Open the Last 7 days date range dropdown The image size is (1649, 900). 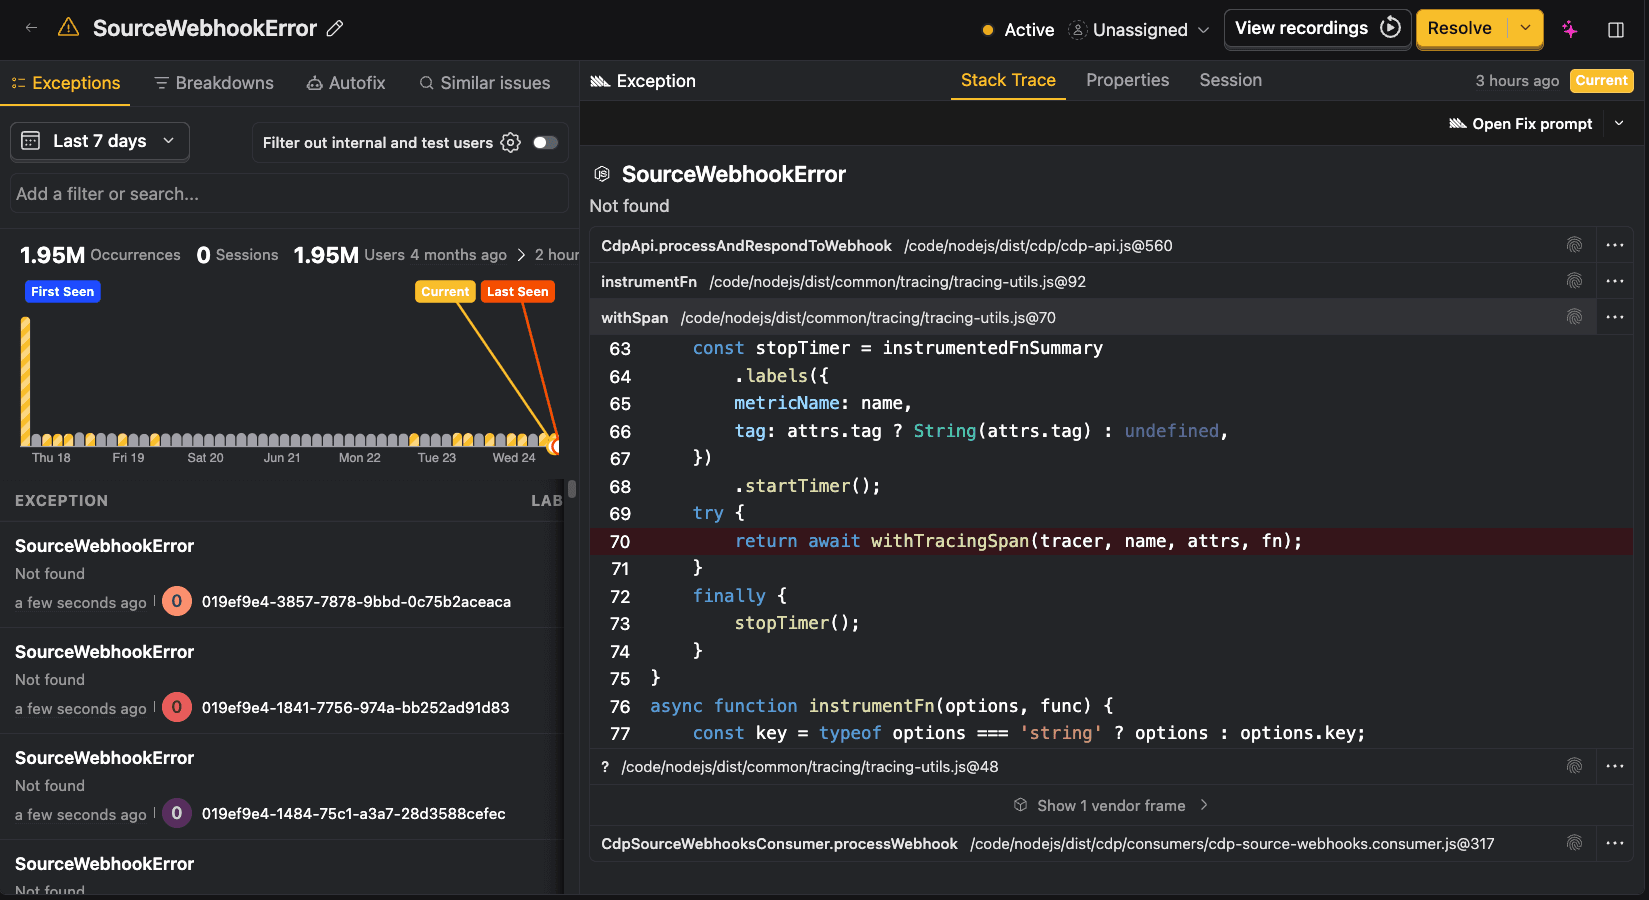[100, 141]
